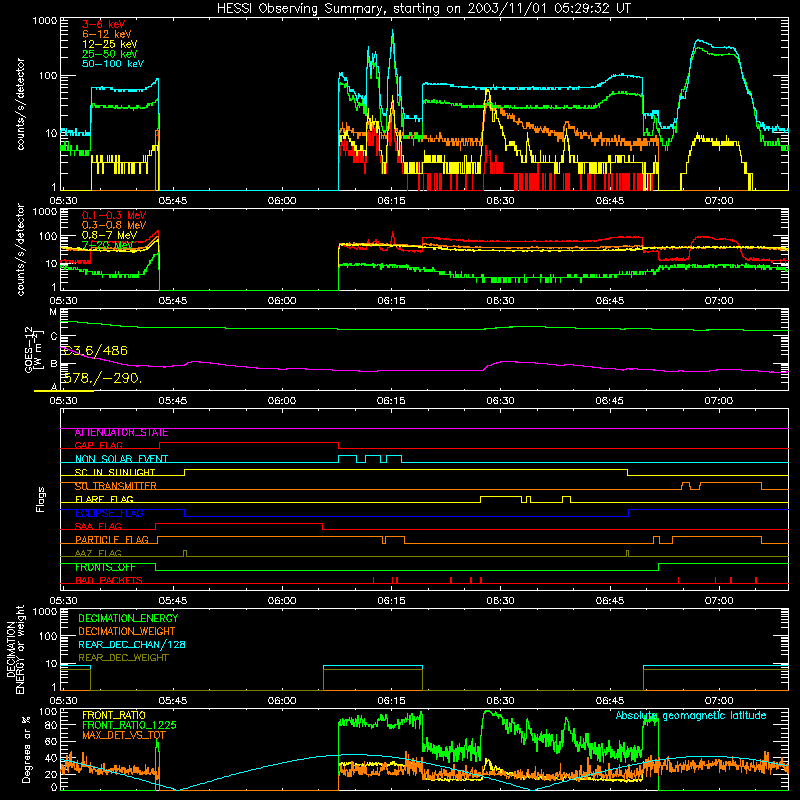Click the yellow FRONT_RATIO legend label

click(x=114, y=716)
